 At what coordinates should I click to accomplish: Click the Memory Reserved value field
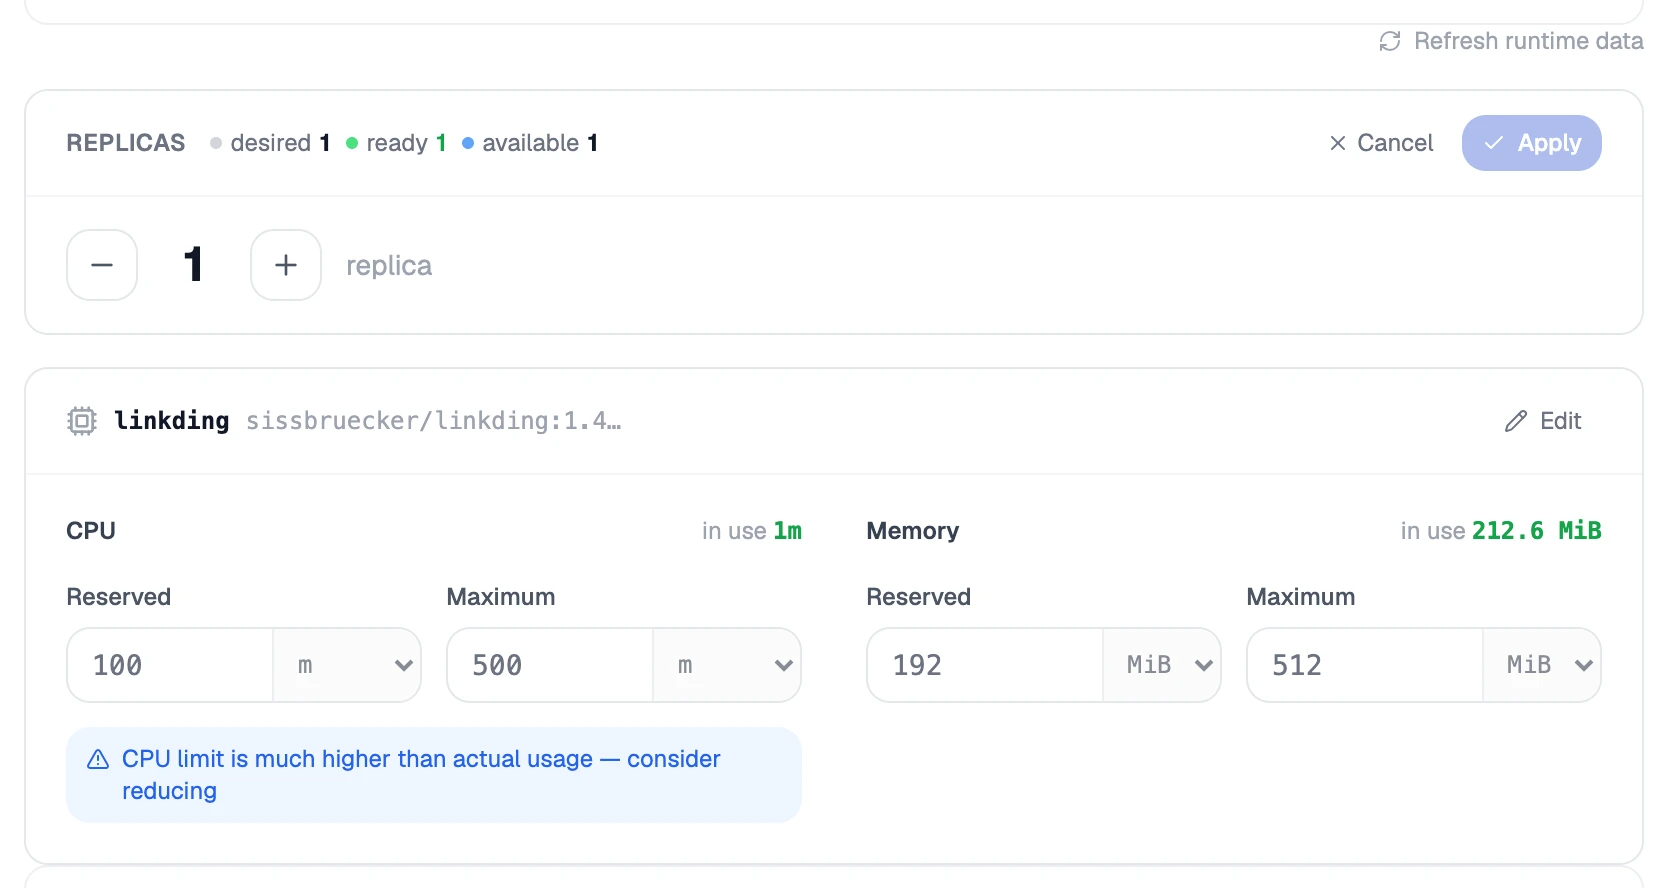[985, 665]
